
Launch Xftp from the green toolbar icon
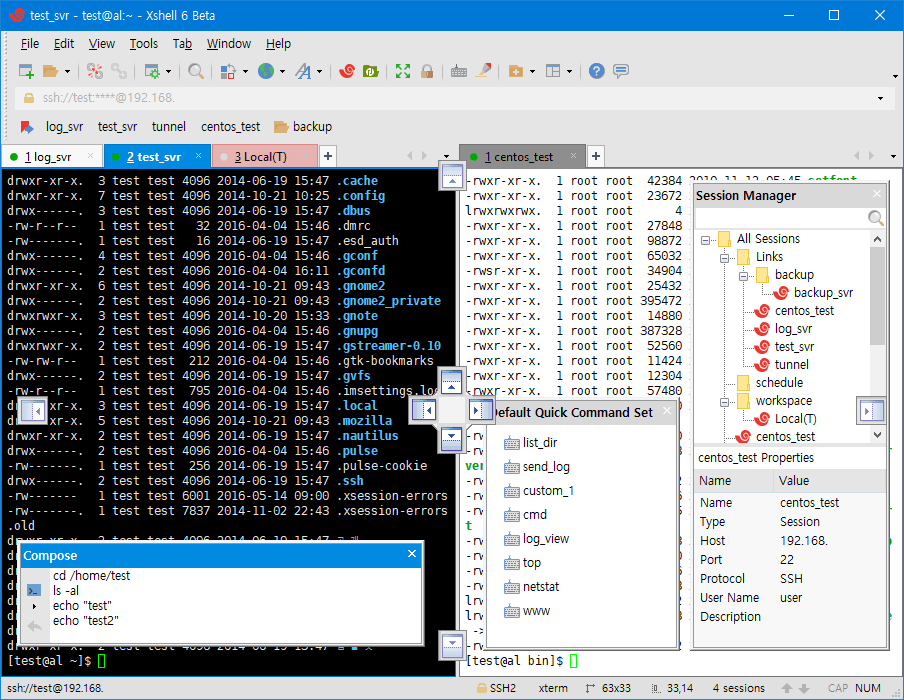[370, 71]
